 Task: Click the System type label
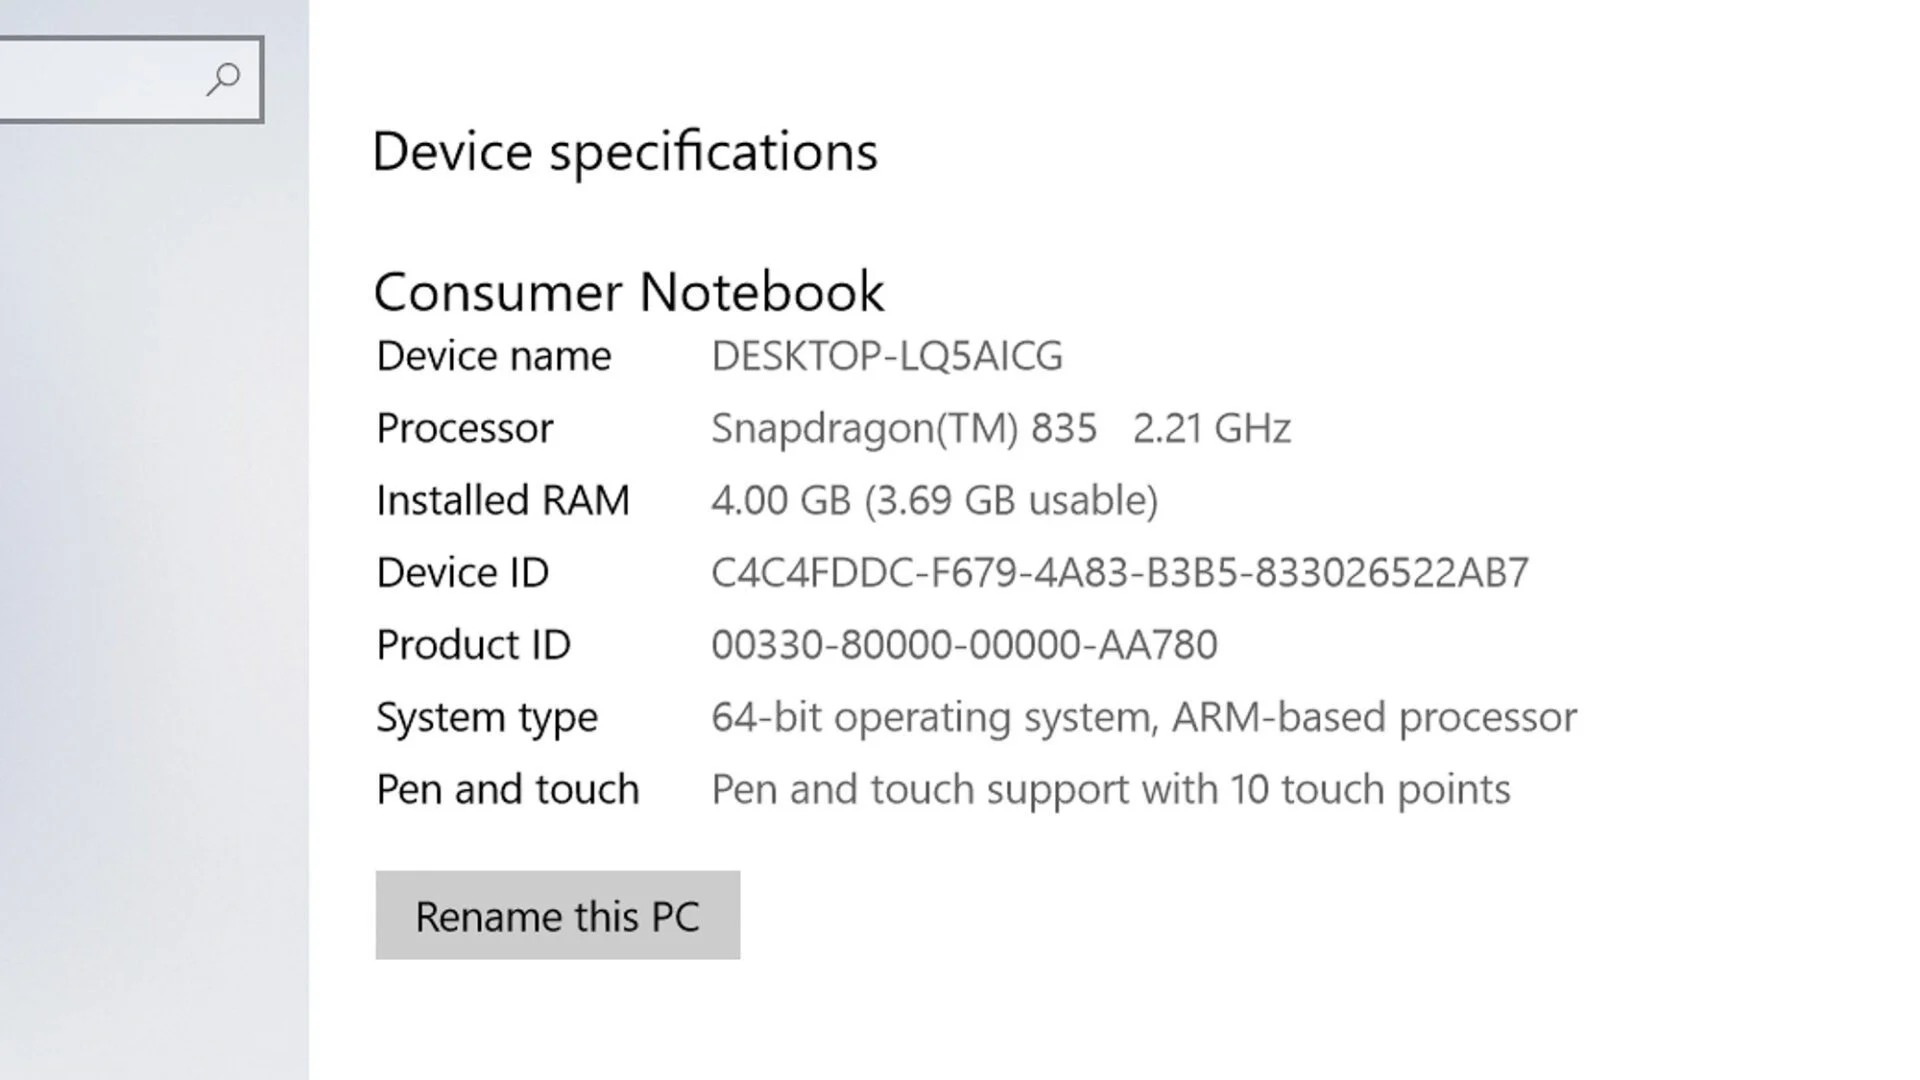(x=486, y=716)
